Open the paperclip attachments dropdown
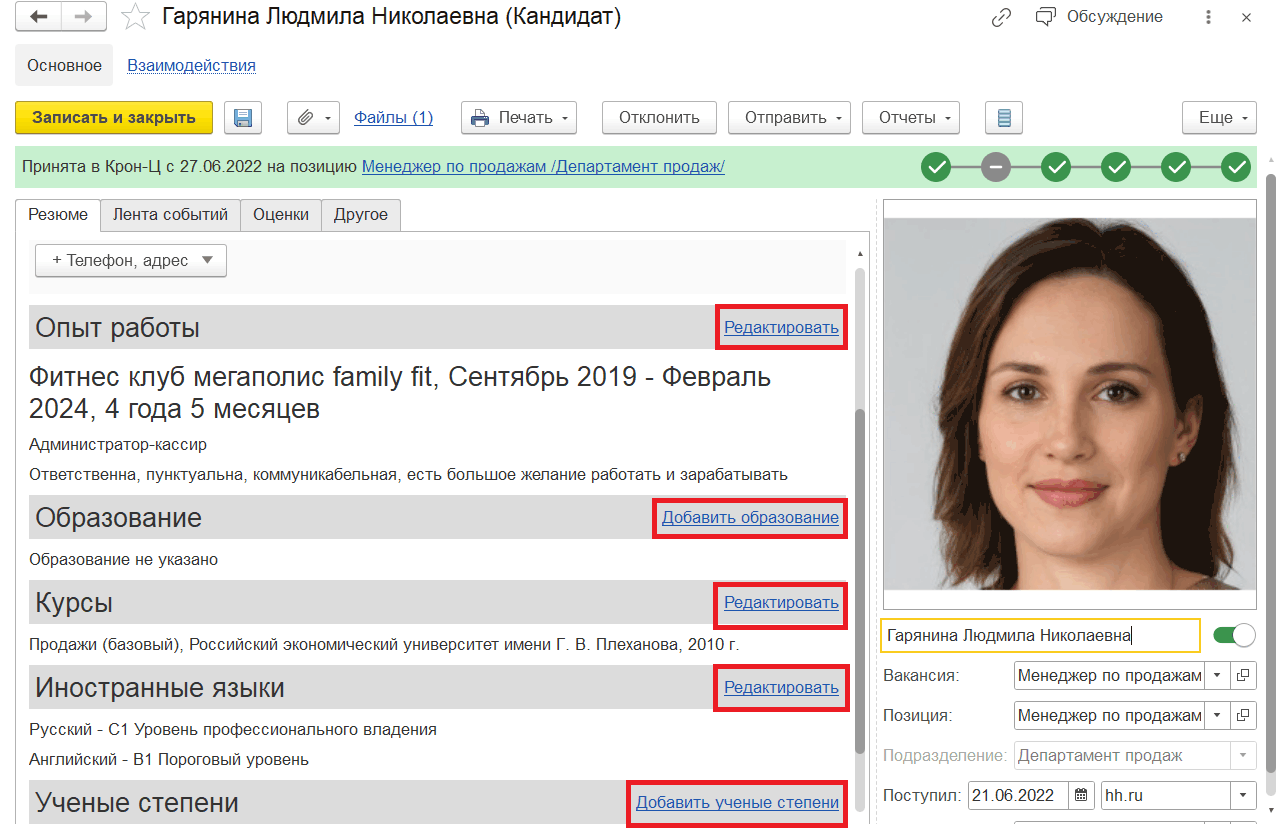Image resolution: width=1280 pixels, height=838 pixels. point(314,118)
